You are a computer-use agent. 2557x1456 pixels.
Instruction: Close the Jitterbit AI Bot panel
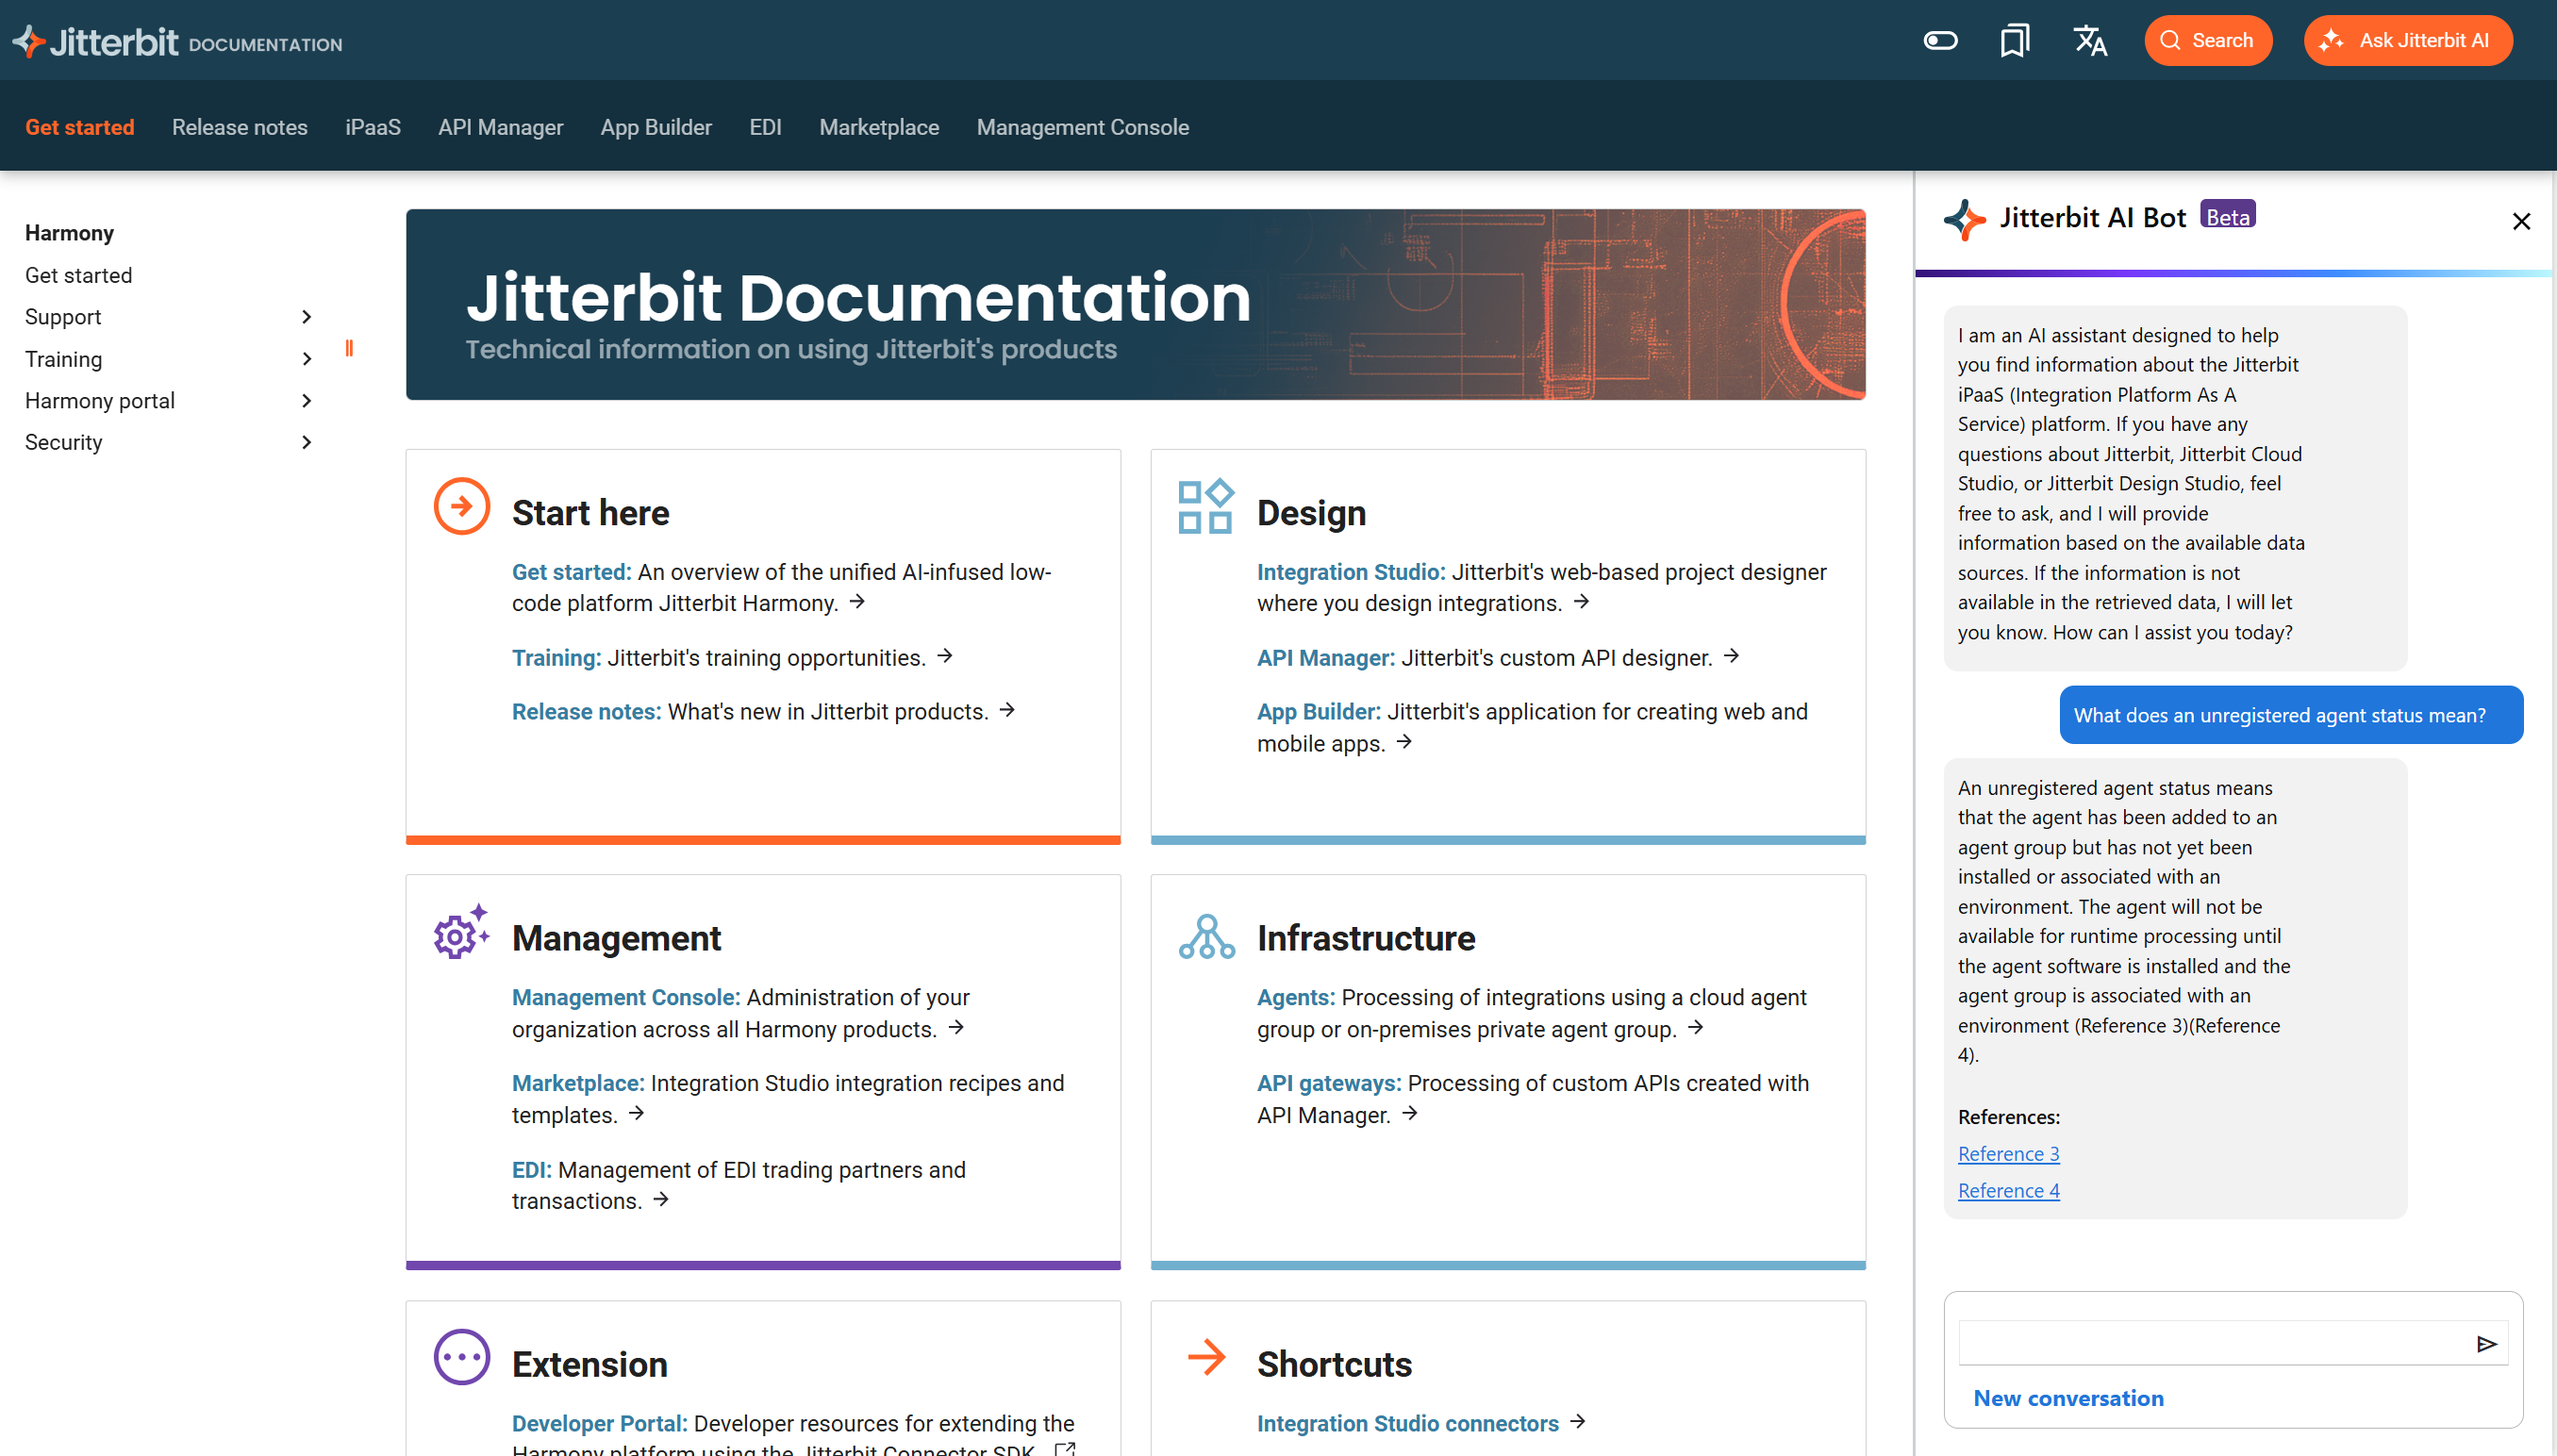2521,221
